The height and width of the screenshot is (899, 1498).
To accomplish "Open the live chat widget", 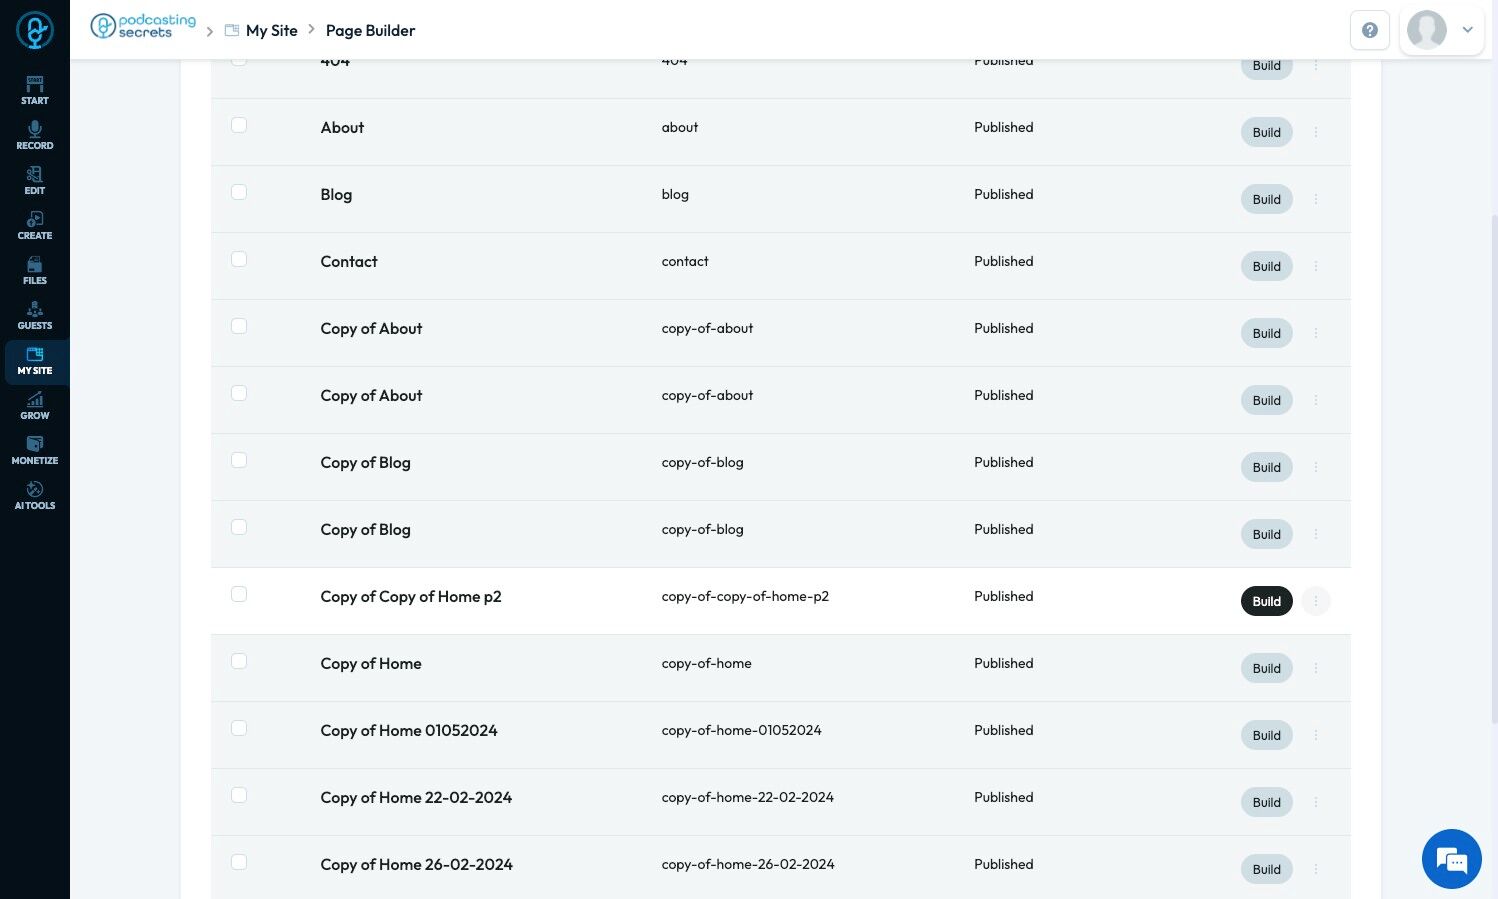I will click(1451, 859).
